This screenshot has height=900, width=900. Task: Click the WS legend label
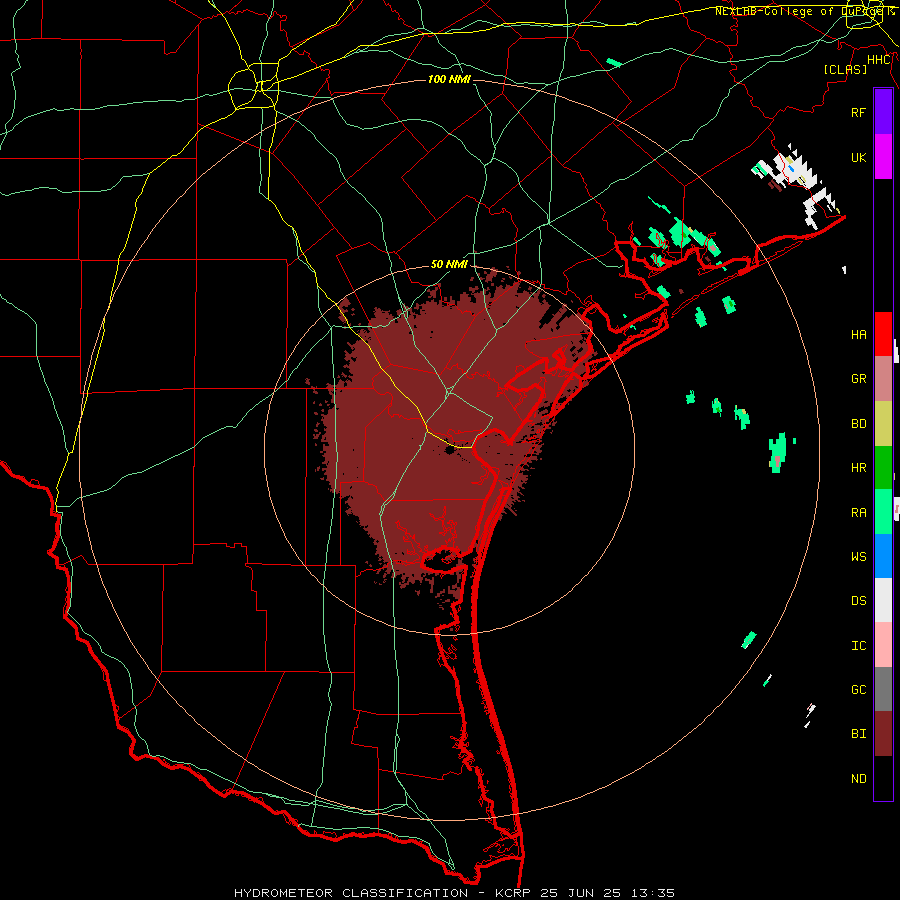[x=858, y=557]
